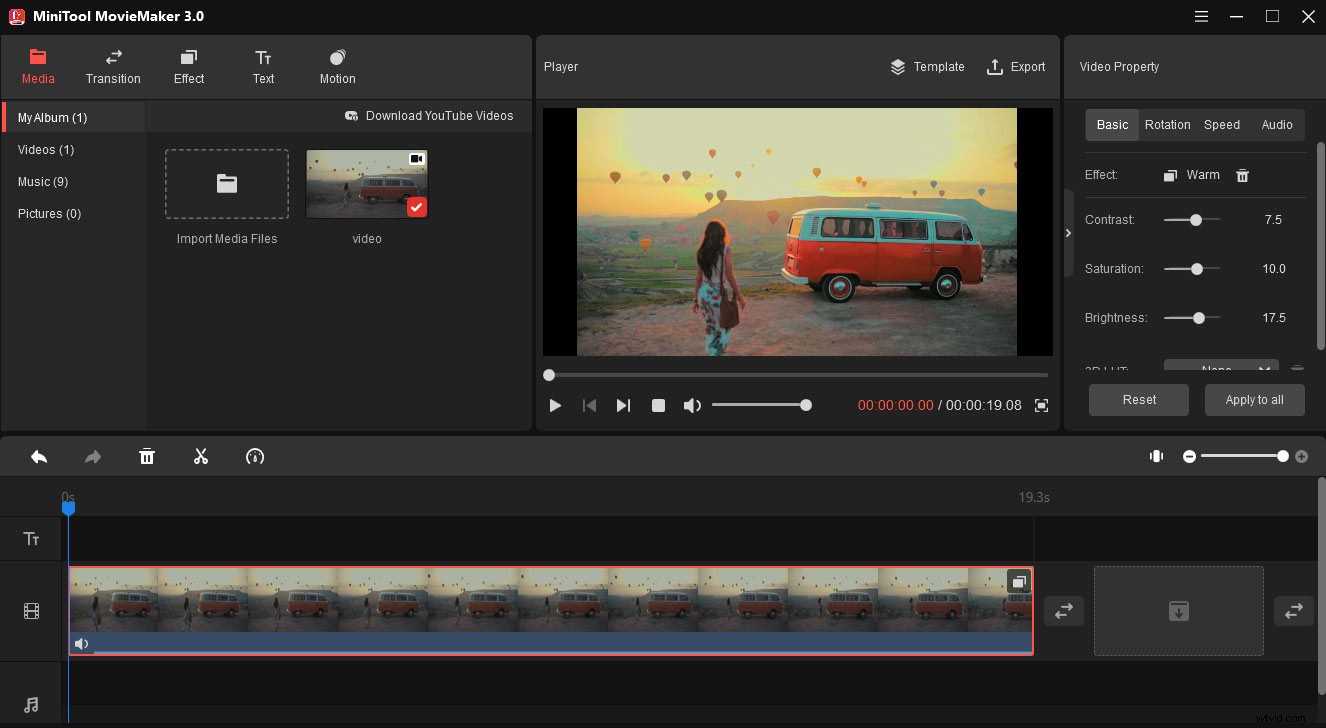
Task: Delete the selected clip using trash icon
Action: (147, 456)
